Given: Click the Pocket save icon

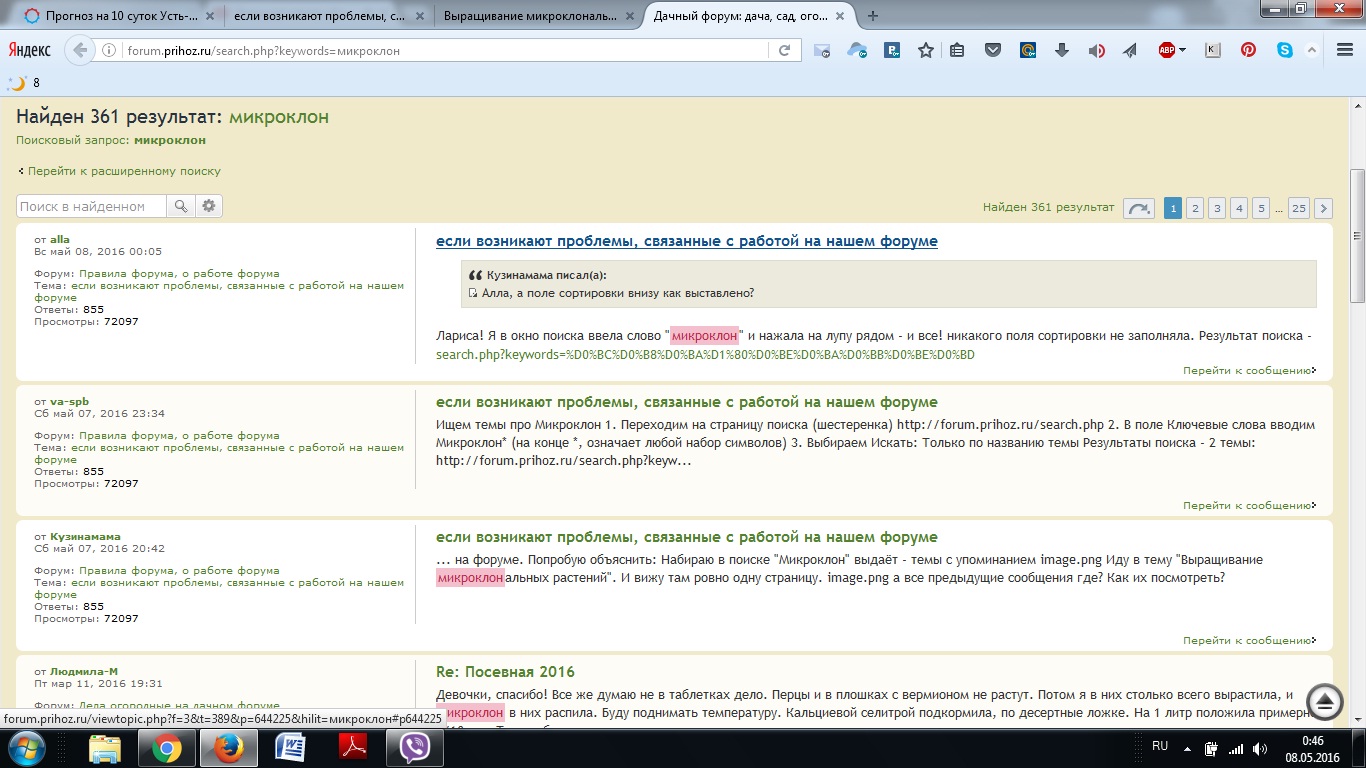Looking at the screenshot, I should pos(992,50).
